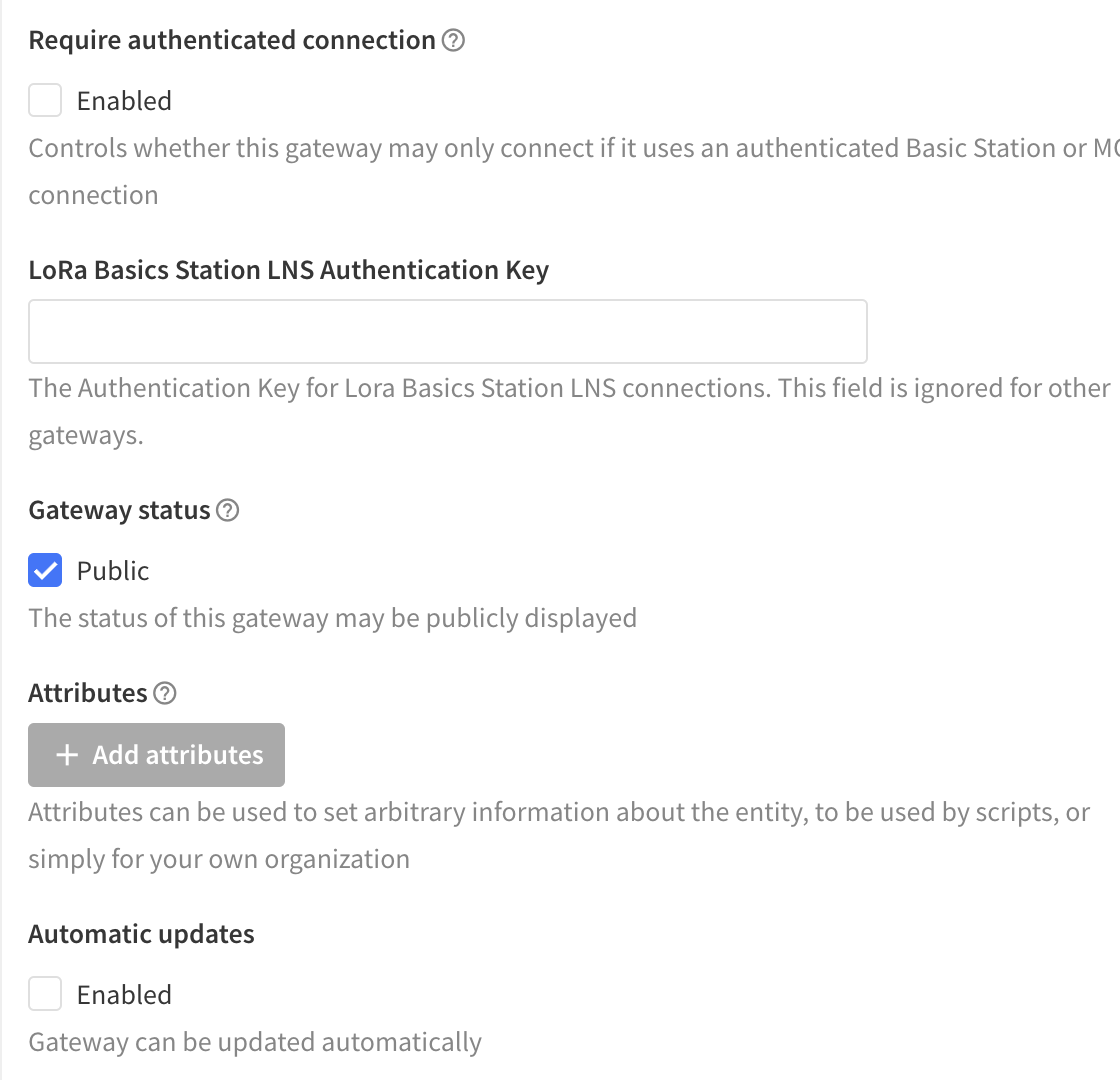Click the Public label text
Screen dimensions: 1120x1080
[x=113, y=571]
